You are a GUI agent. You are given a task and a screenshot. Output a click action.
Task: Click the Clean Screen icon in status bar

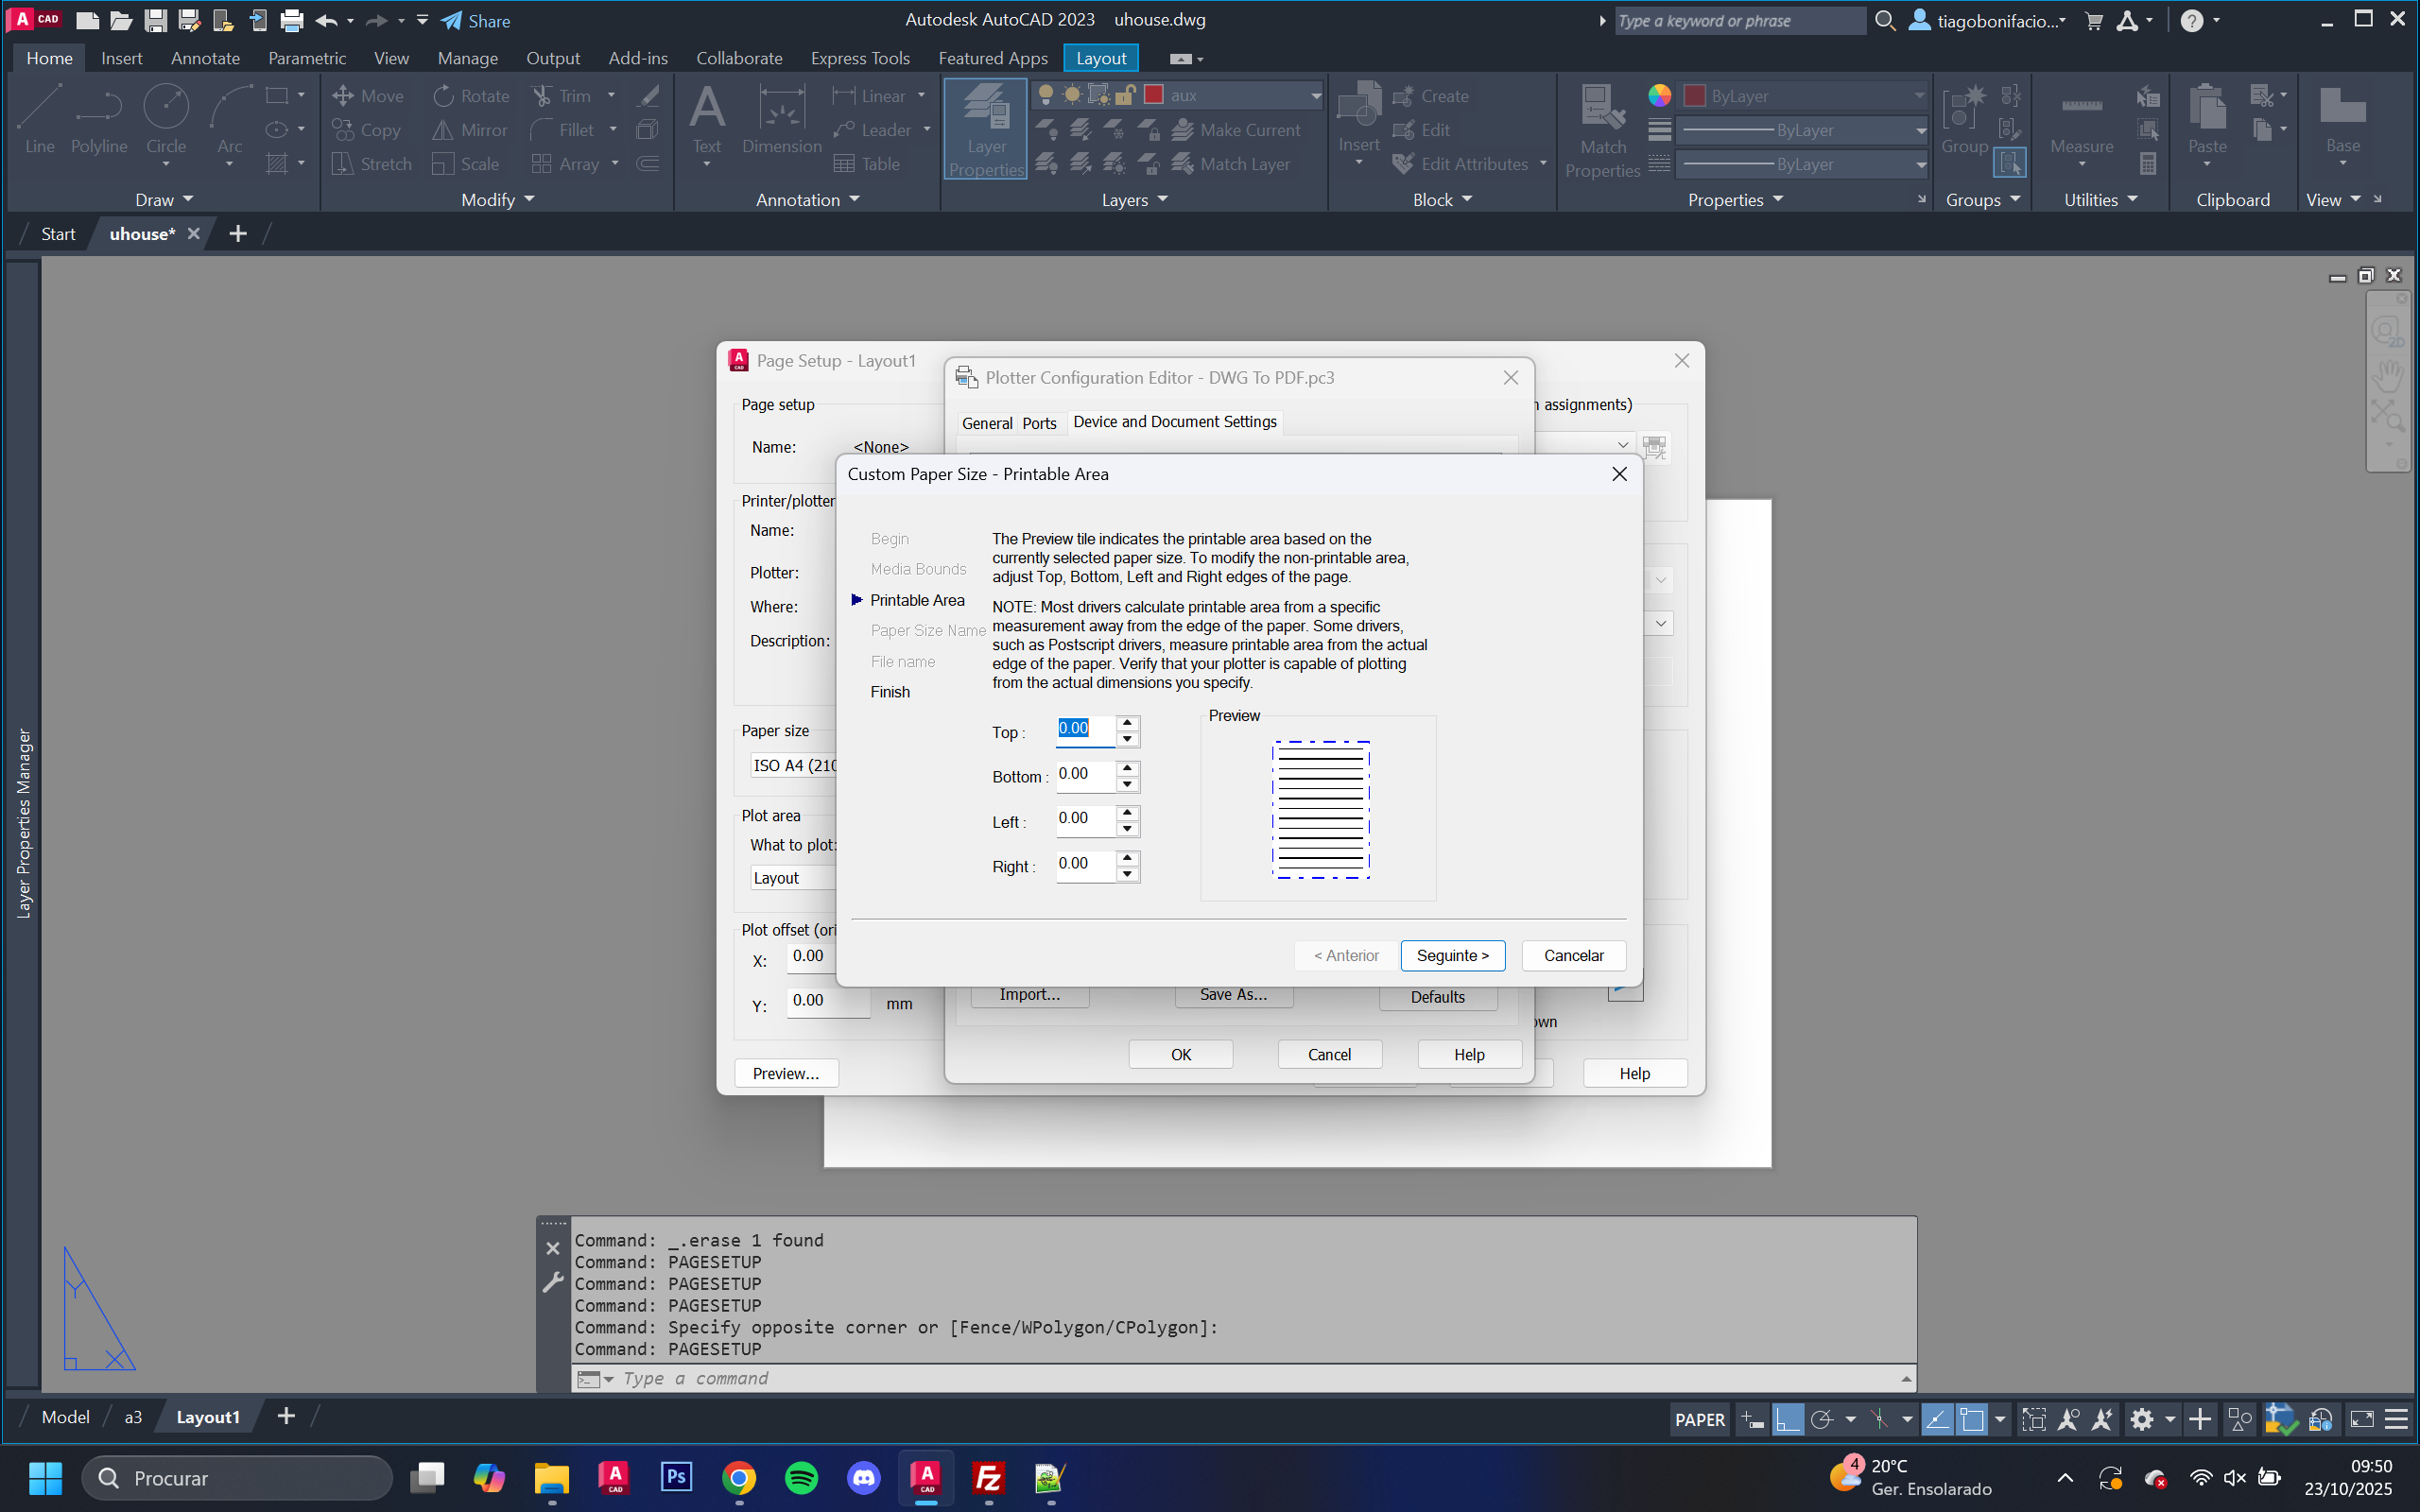[x=2361, y=1419]
